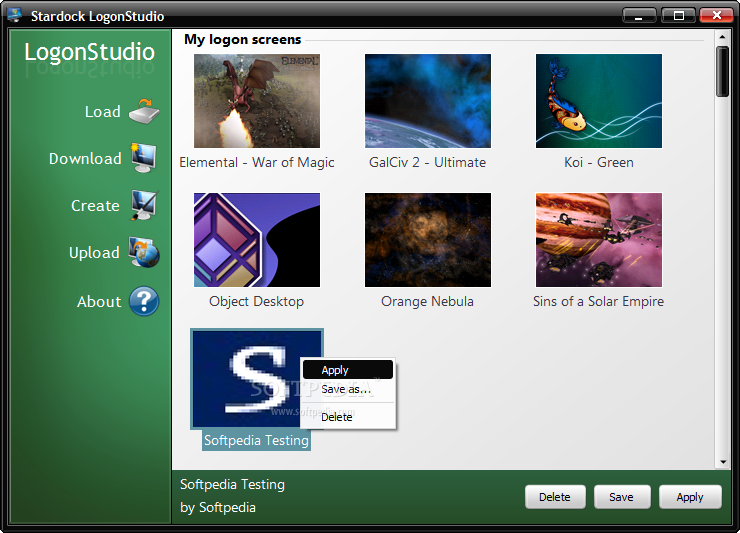This screenshot has height=533, width=740.
Task: Click the LogonStudio logo text
Action: point(90,52)
